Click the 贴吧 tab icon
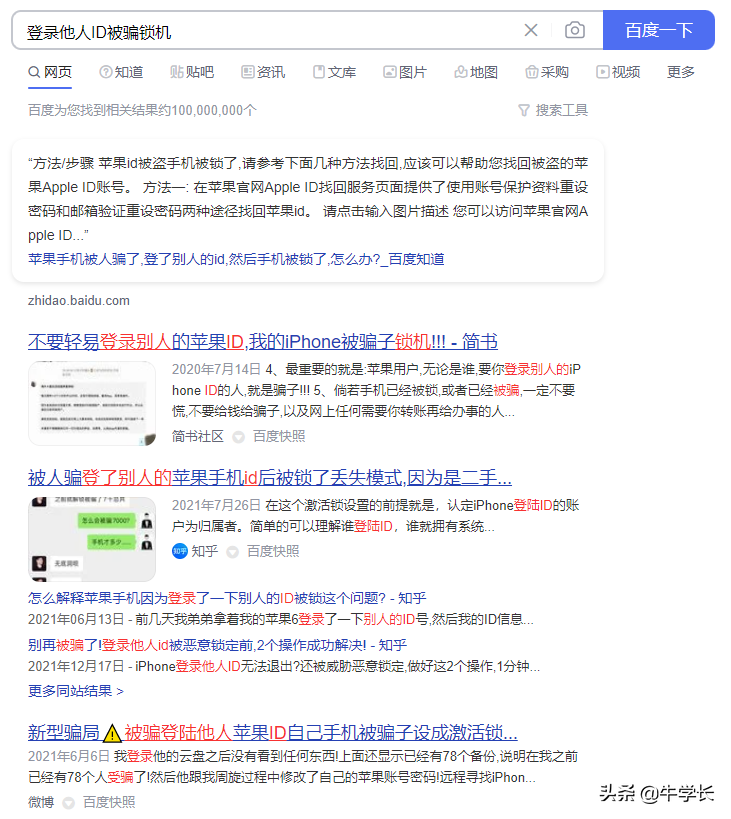731x819 pixels. click(176, 72)
